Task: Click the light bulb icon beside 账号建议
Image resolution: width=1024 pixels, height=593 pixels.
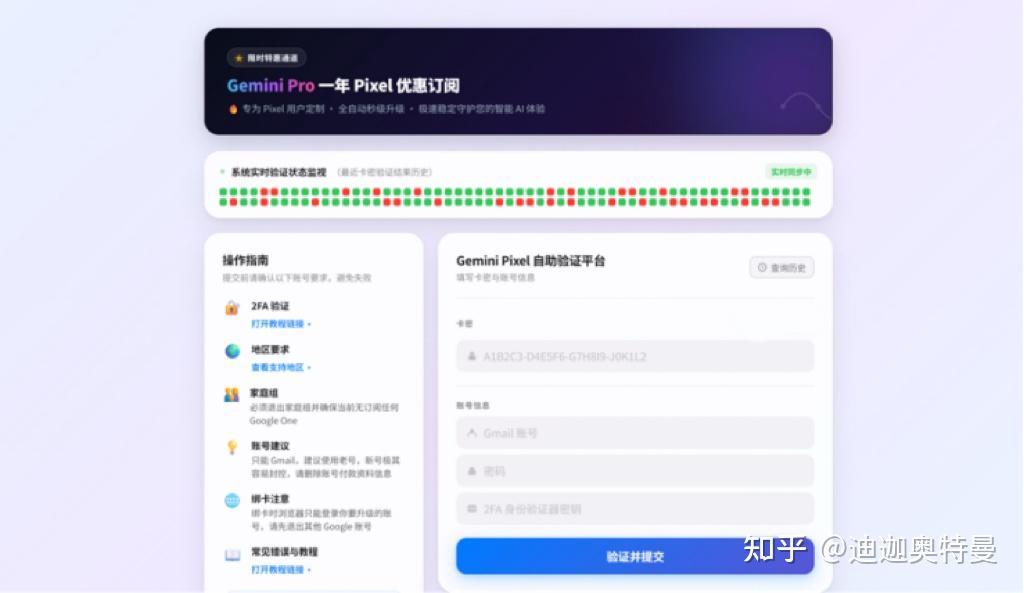Action: [232, 447]
